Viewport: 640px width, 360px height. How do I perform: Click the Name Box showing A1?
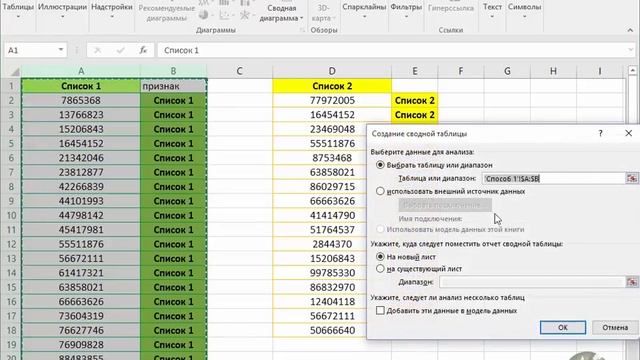31,50
